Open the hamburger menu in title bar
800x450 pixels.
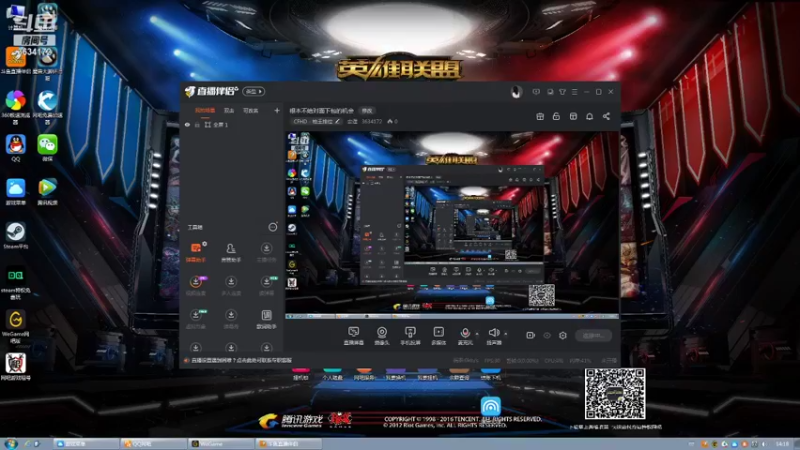coord(574,92)
